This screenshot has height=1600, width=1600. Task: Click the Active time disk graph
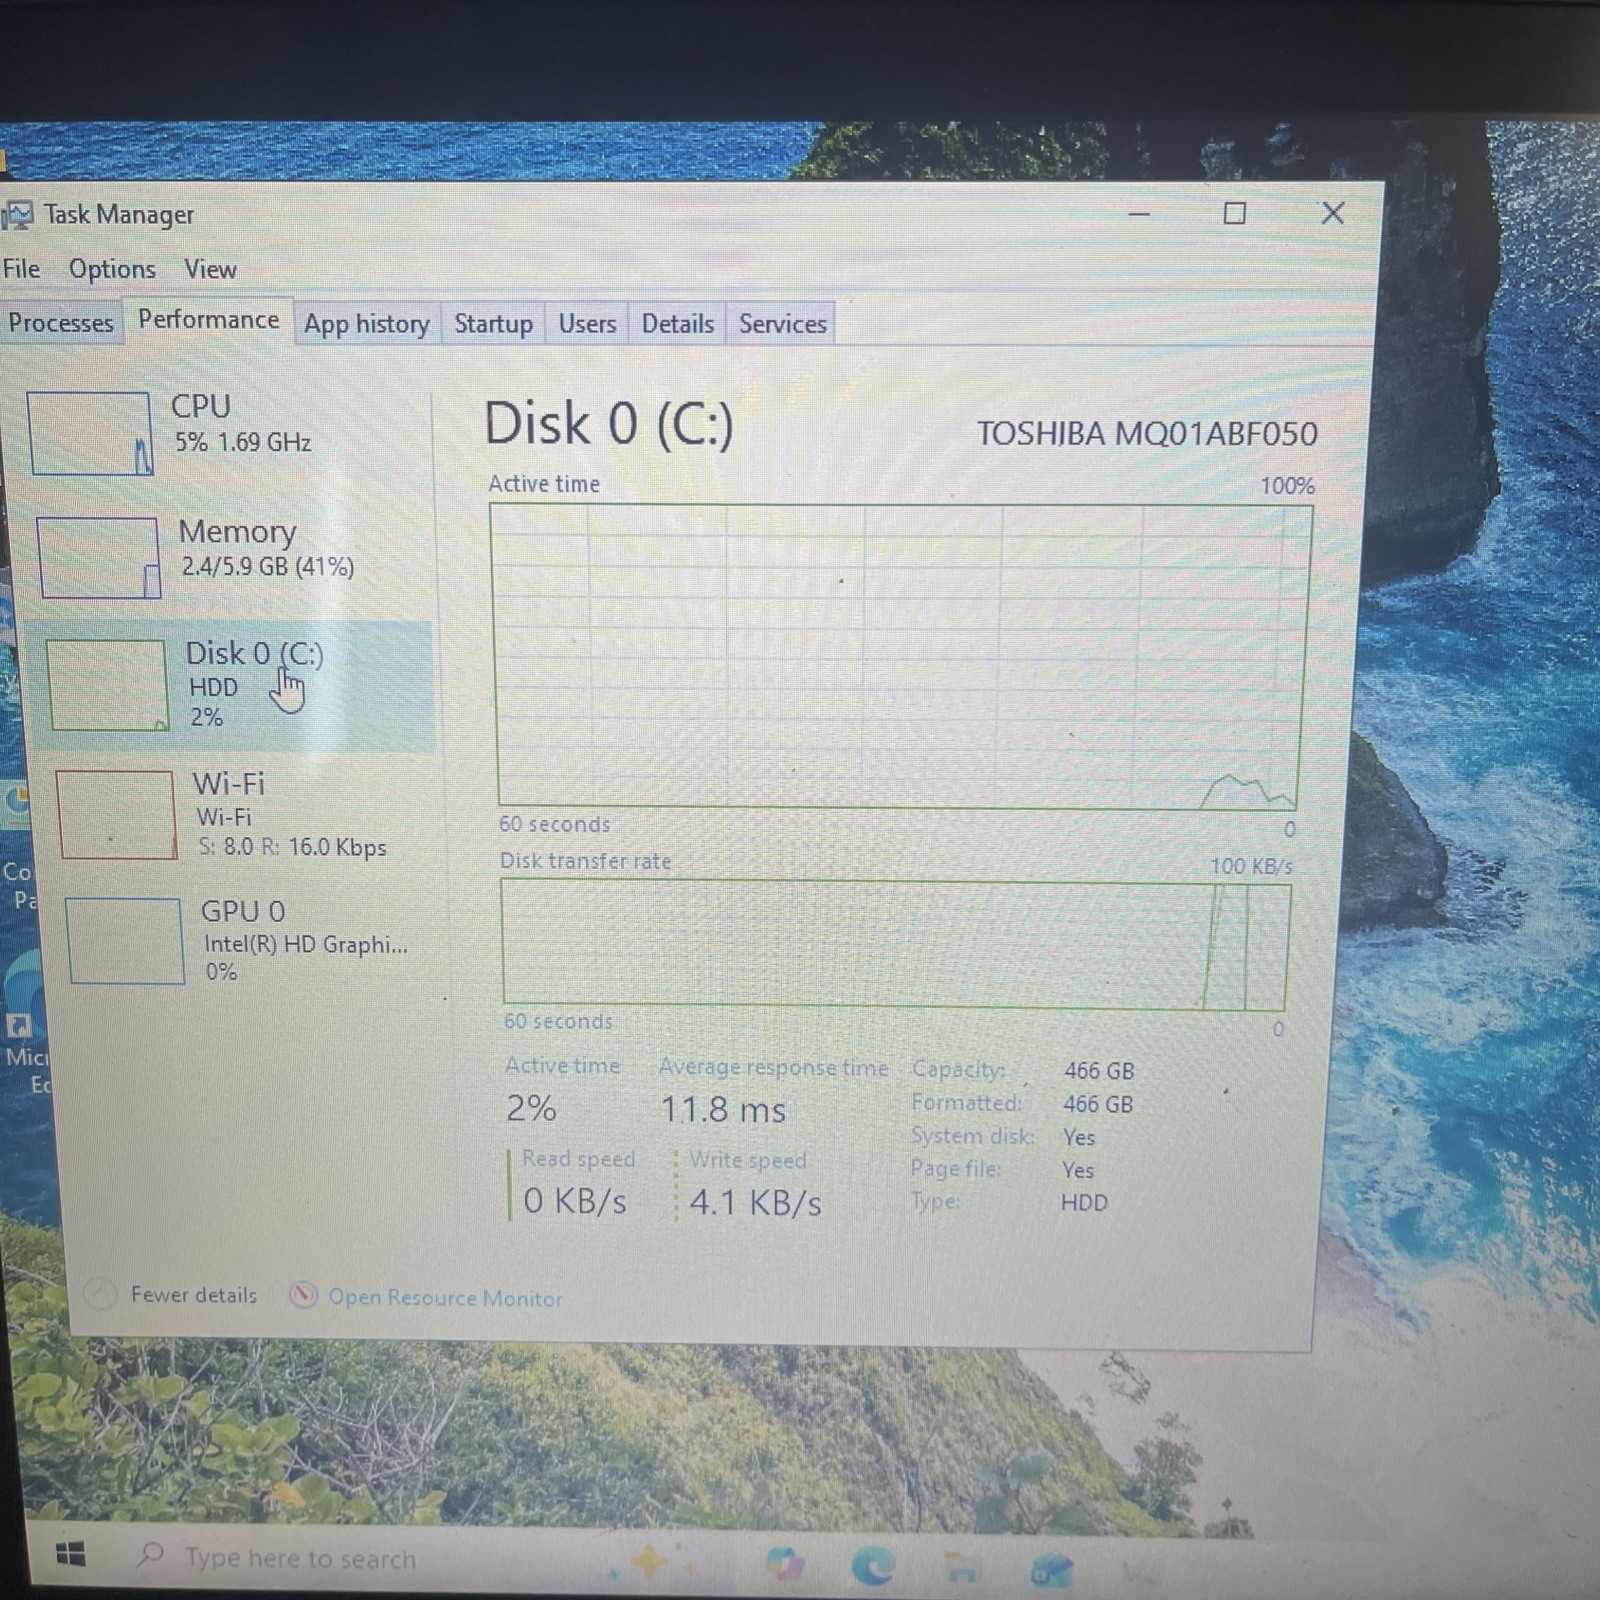(900, 657)
